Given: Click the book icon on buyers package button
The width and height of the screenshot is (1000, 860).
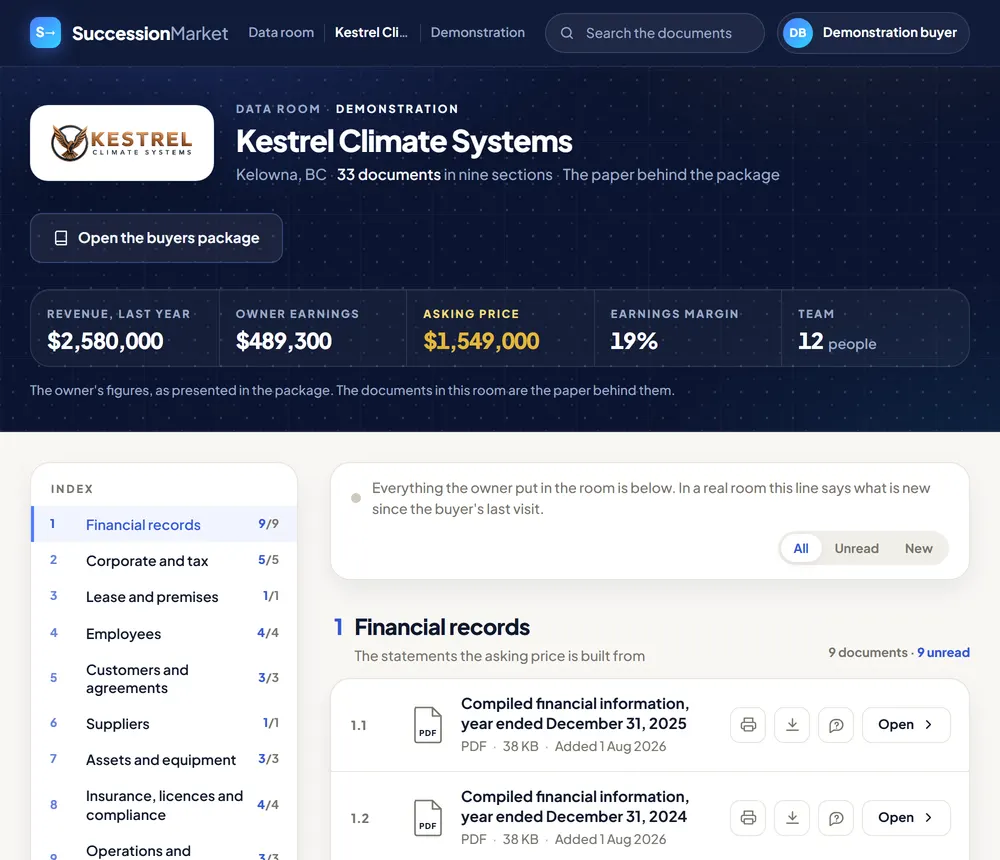Looking at the screenshot, I should [61, 238].
